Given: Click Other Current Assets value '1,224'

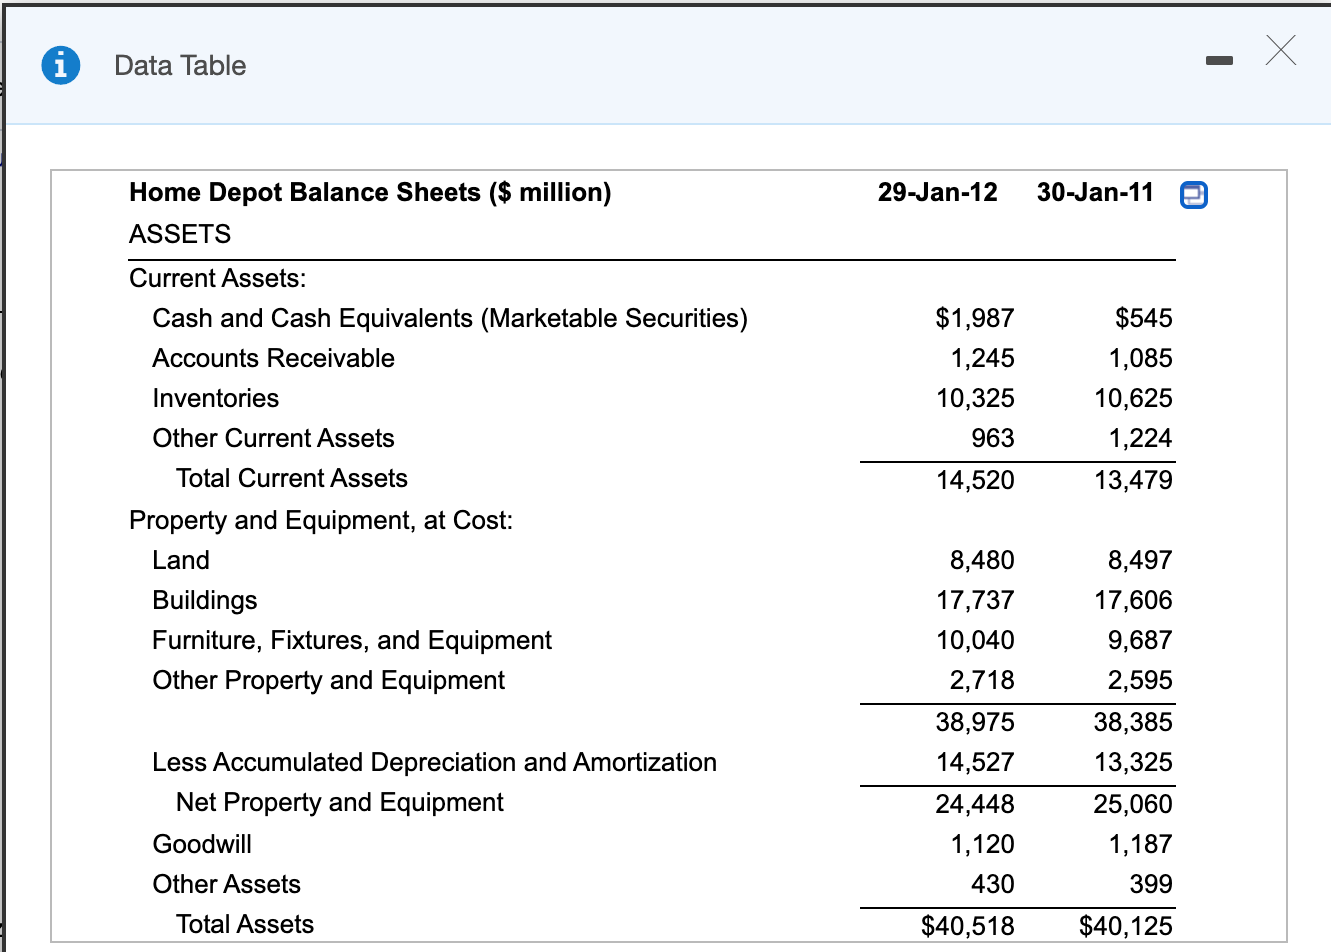Looking at the screenshot, I should click(x=1140, y=438).
